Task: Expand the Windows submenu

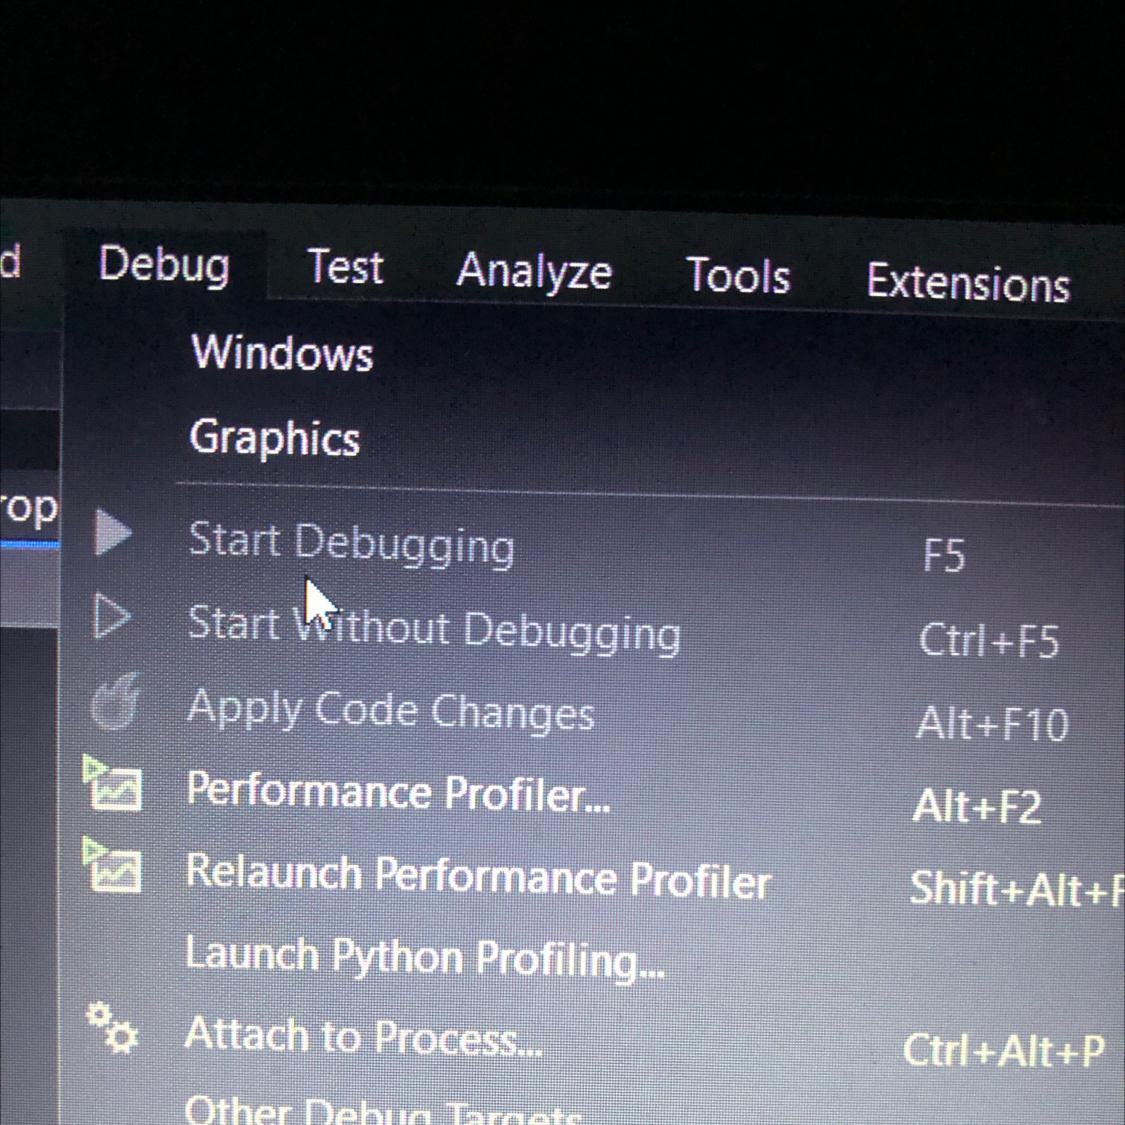Action: pos(283,353)
